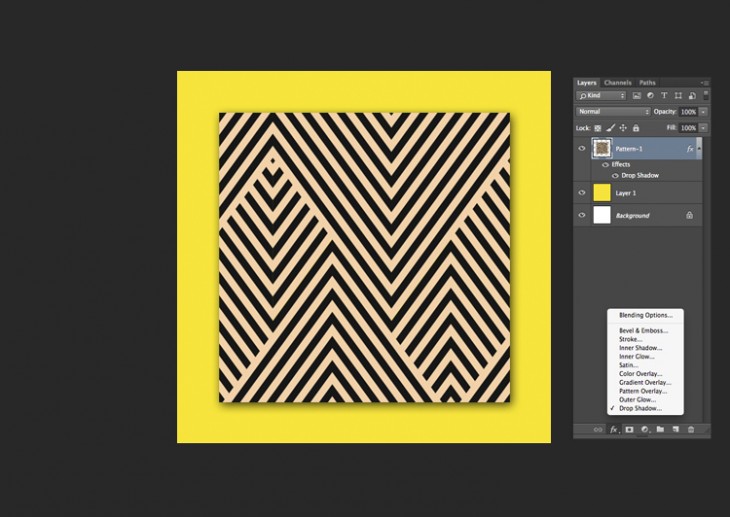Lock position move icon
The width and height of the screenshot is (730, 517).
click(x=623, y=128)
